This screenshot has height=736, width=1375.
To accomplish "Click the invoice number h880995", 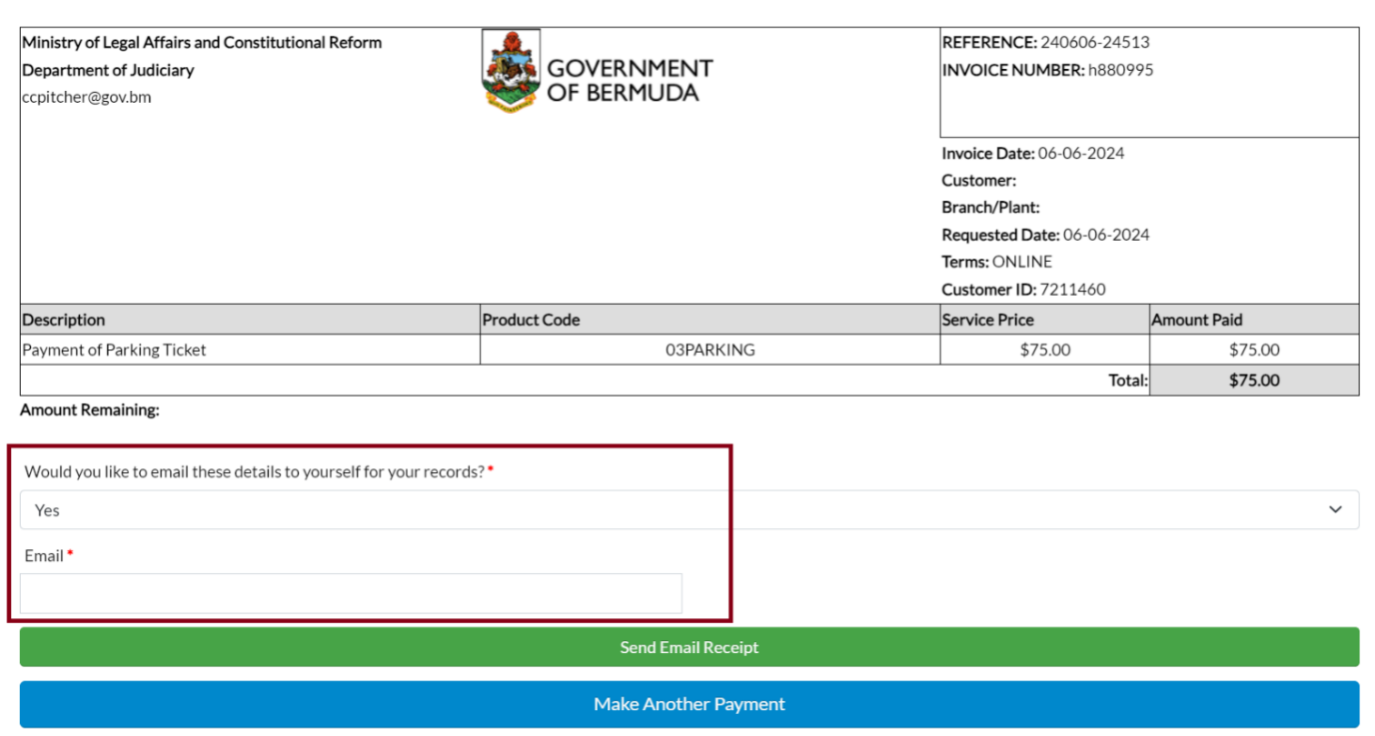I will (1120, 70).
